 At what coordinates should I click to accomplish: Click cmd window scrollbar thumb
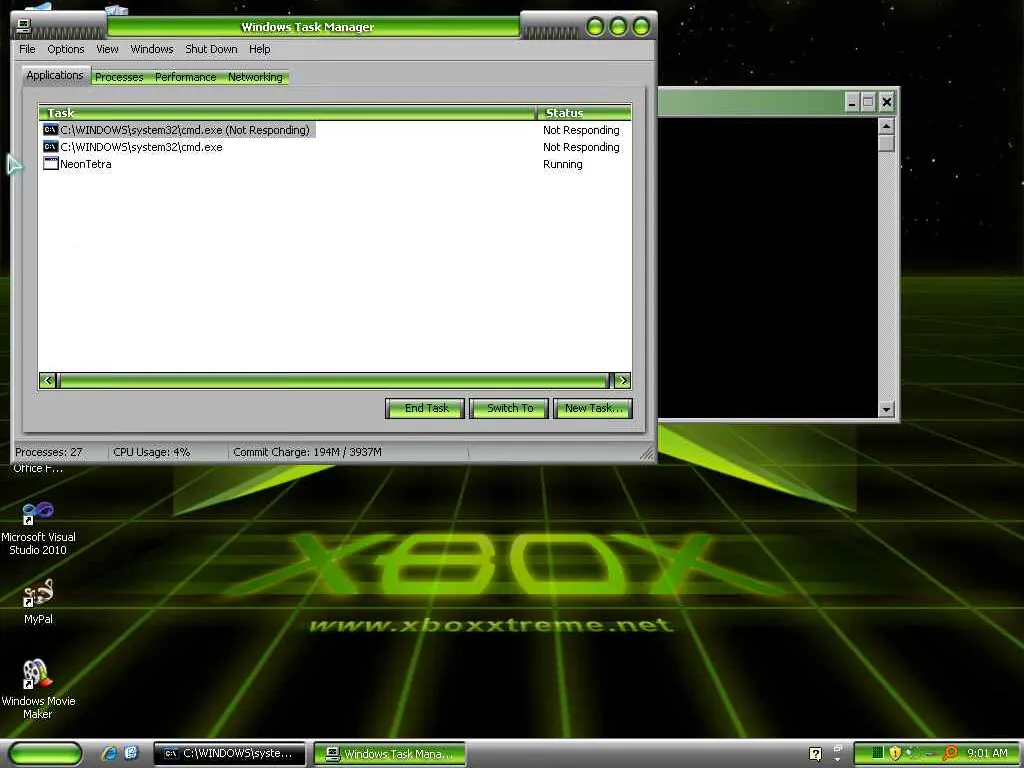tap(886, 143)
